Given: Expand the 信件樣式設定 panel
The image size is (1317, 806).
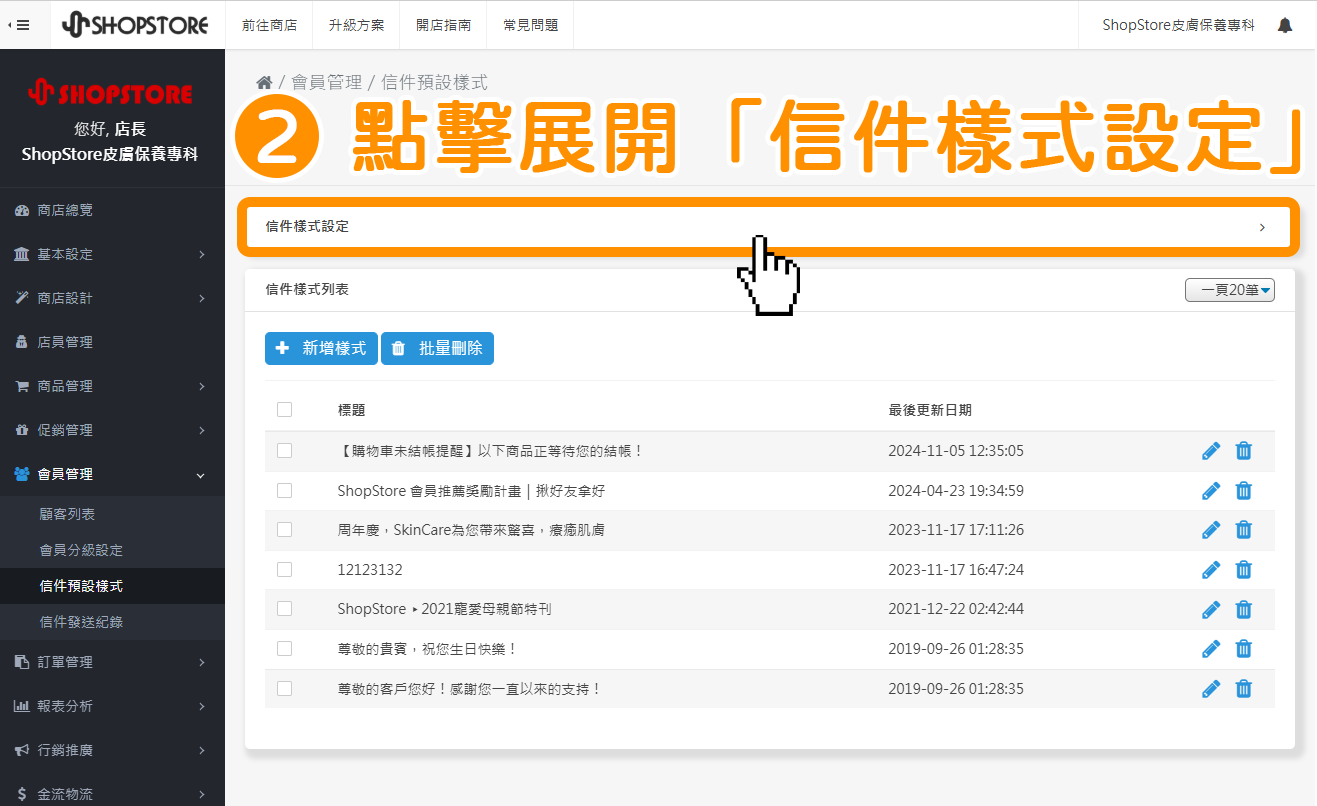Looking at the screenshot, I should point(770,227).
